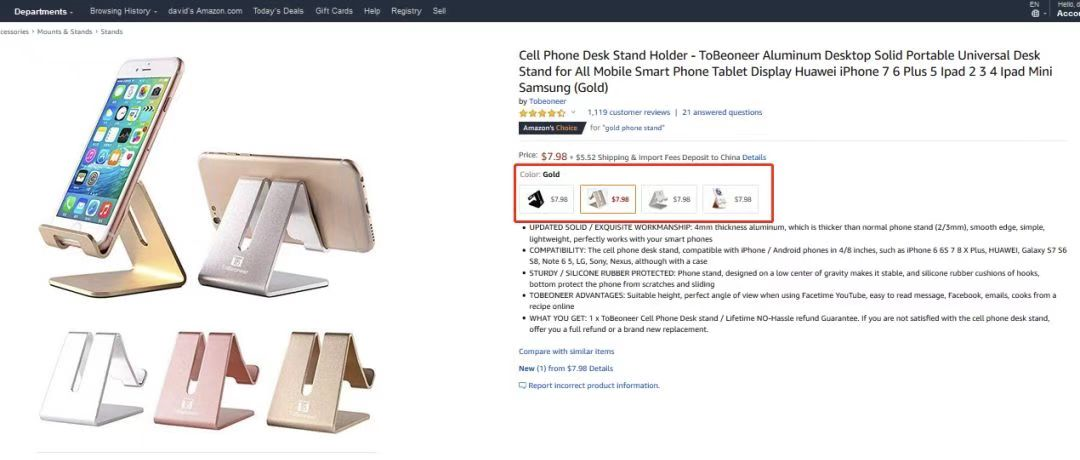Open the 1,119 customer reviews link
The height and width of the screenshot is (460, 1080).
click(x=629, y=113)
